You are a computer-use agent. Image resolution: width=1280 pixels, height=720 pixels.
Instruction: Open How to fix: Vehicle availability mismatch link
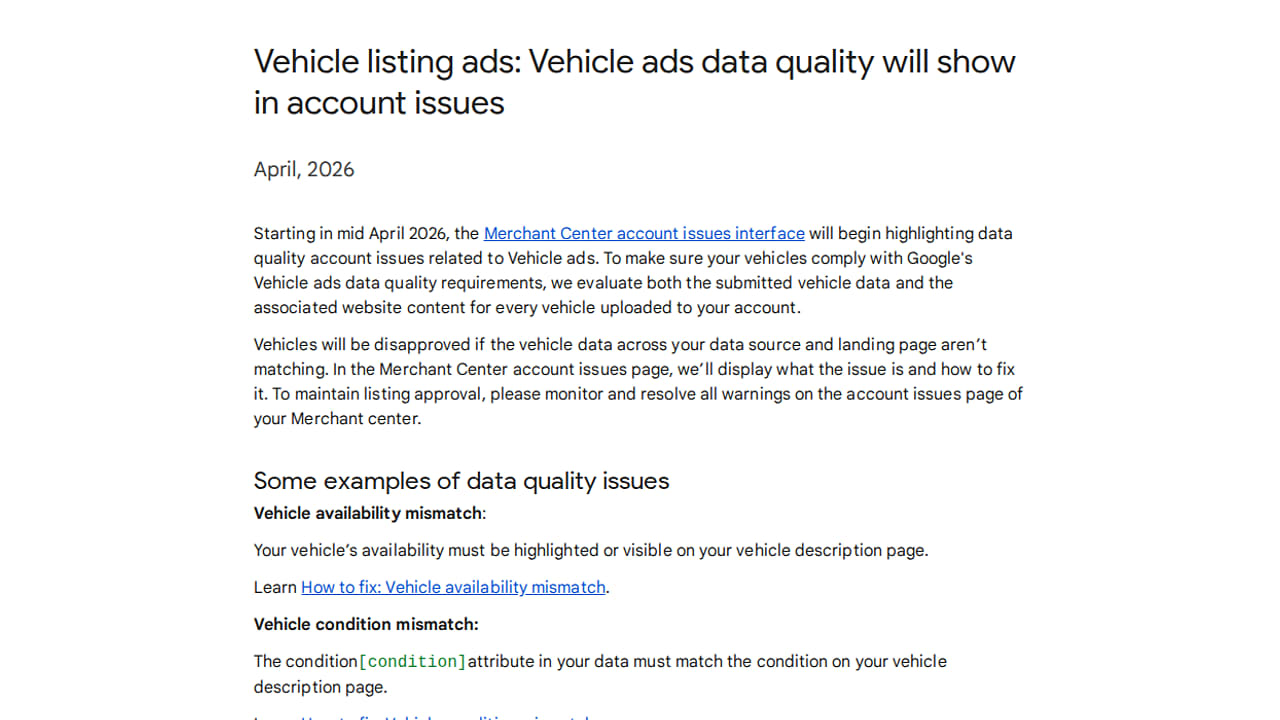pyautogui.click(x=453, y=587)
